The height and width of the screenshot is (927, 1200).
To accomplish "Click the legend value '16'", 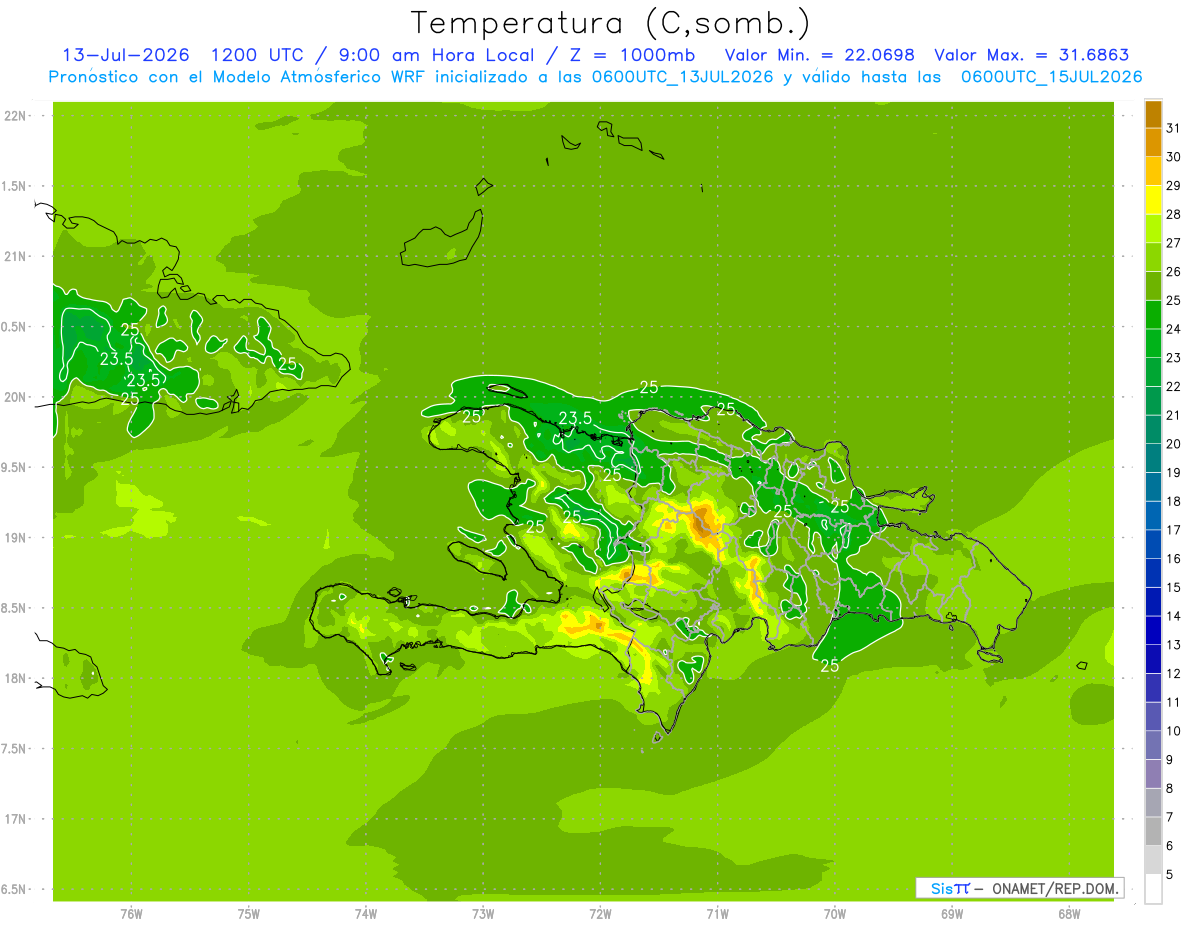I will [1173, 558].
